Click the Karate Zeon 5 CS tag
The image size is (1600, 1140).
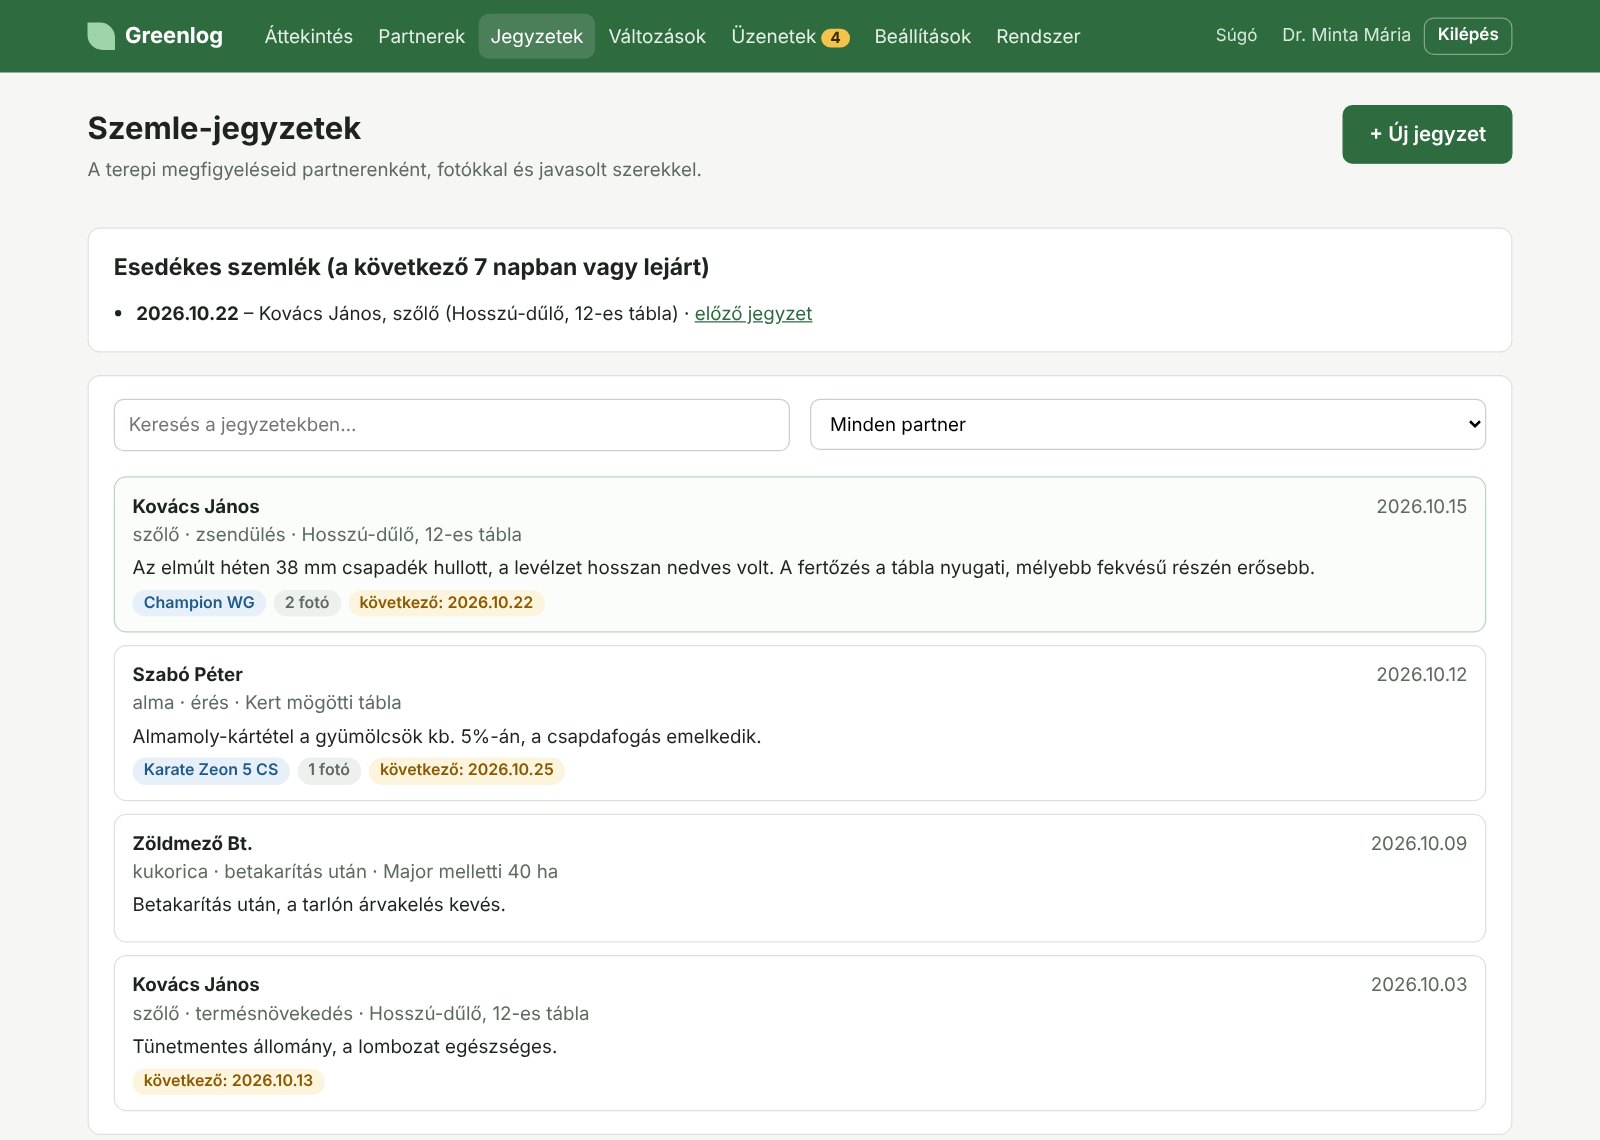tap(211, 770)
